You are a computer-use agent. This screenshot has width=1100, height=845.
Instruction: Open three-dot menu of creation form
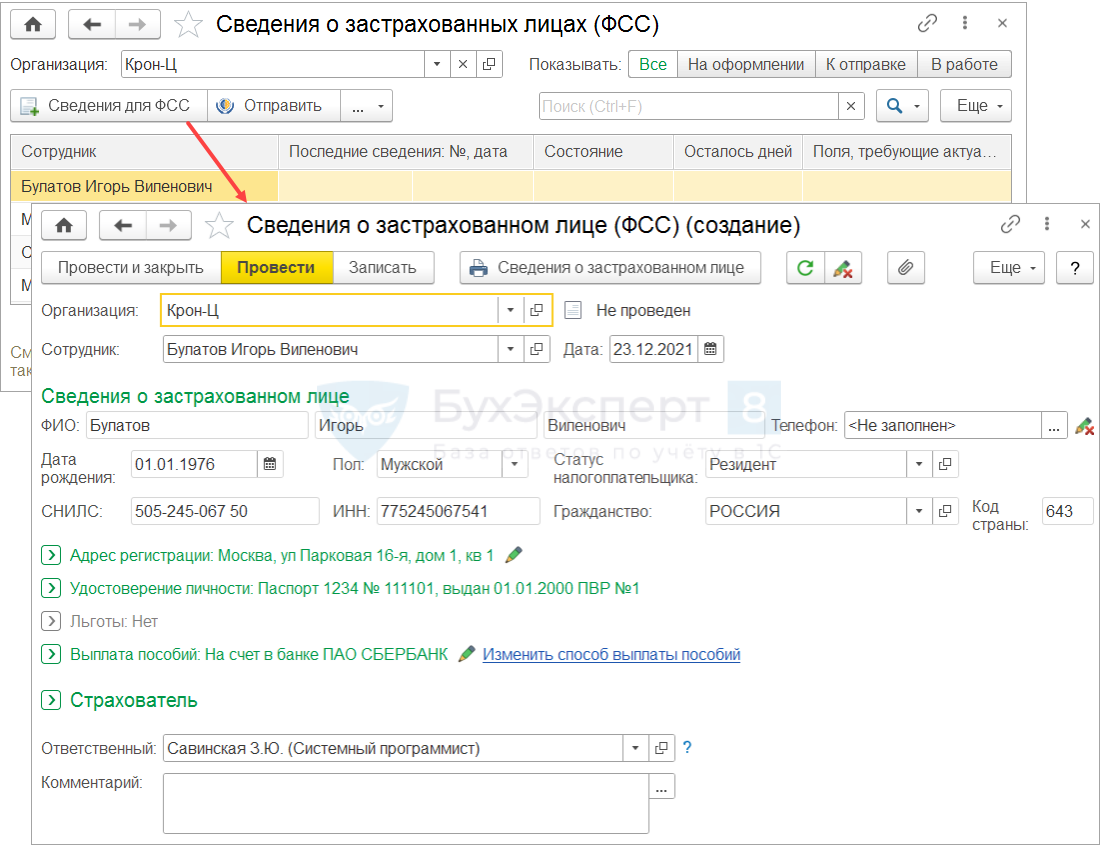tap(1047, 224)
